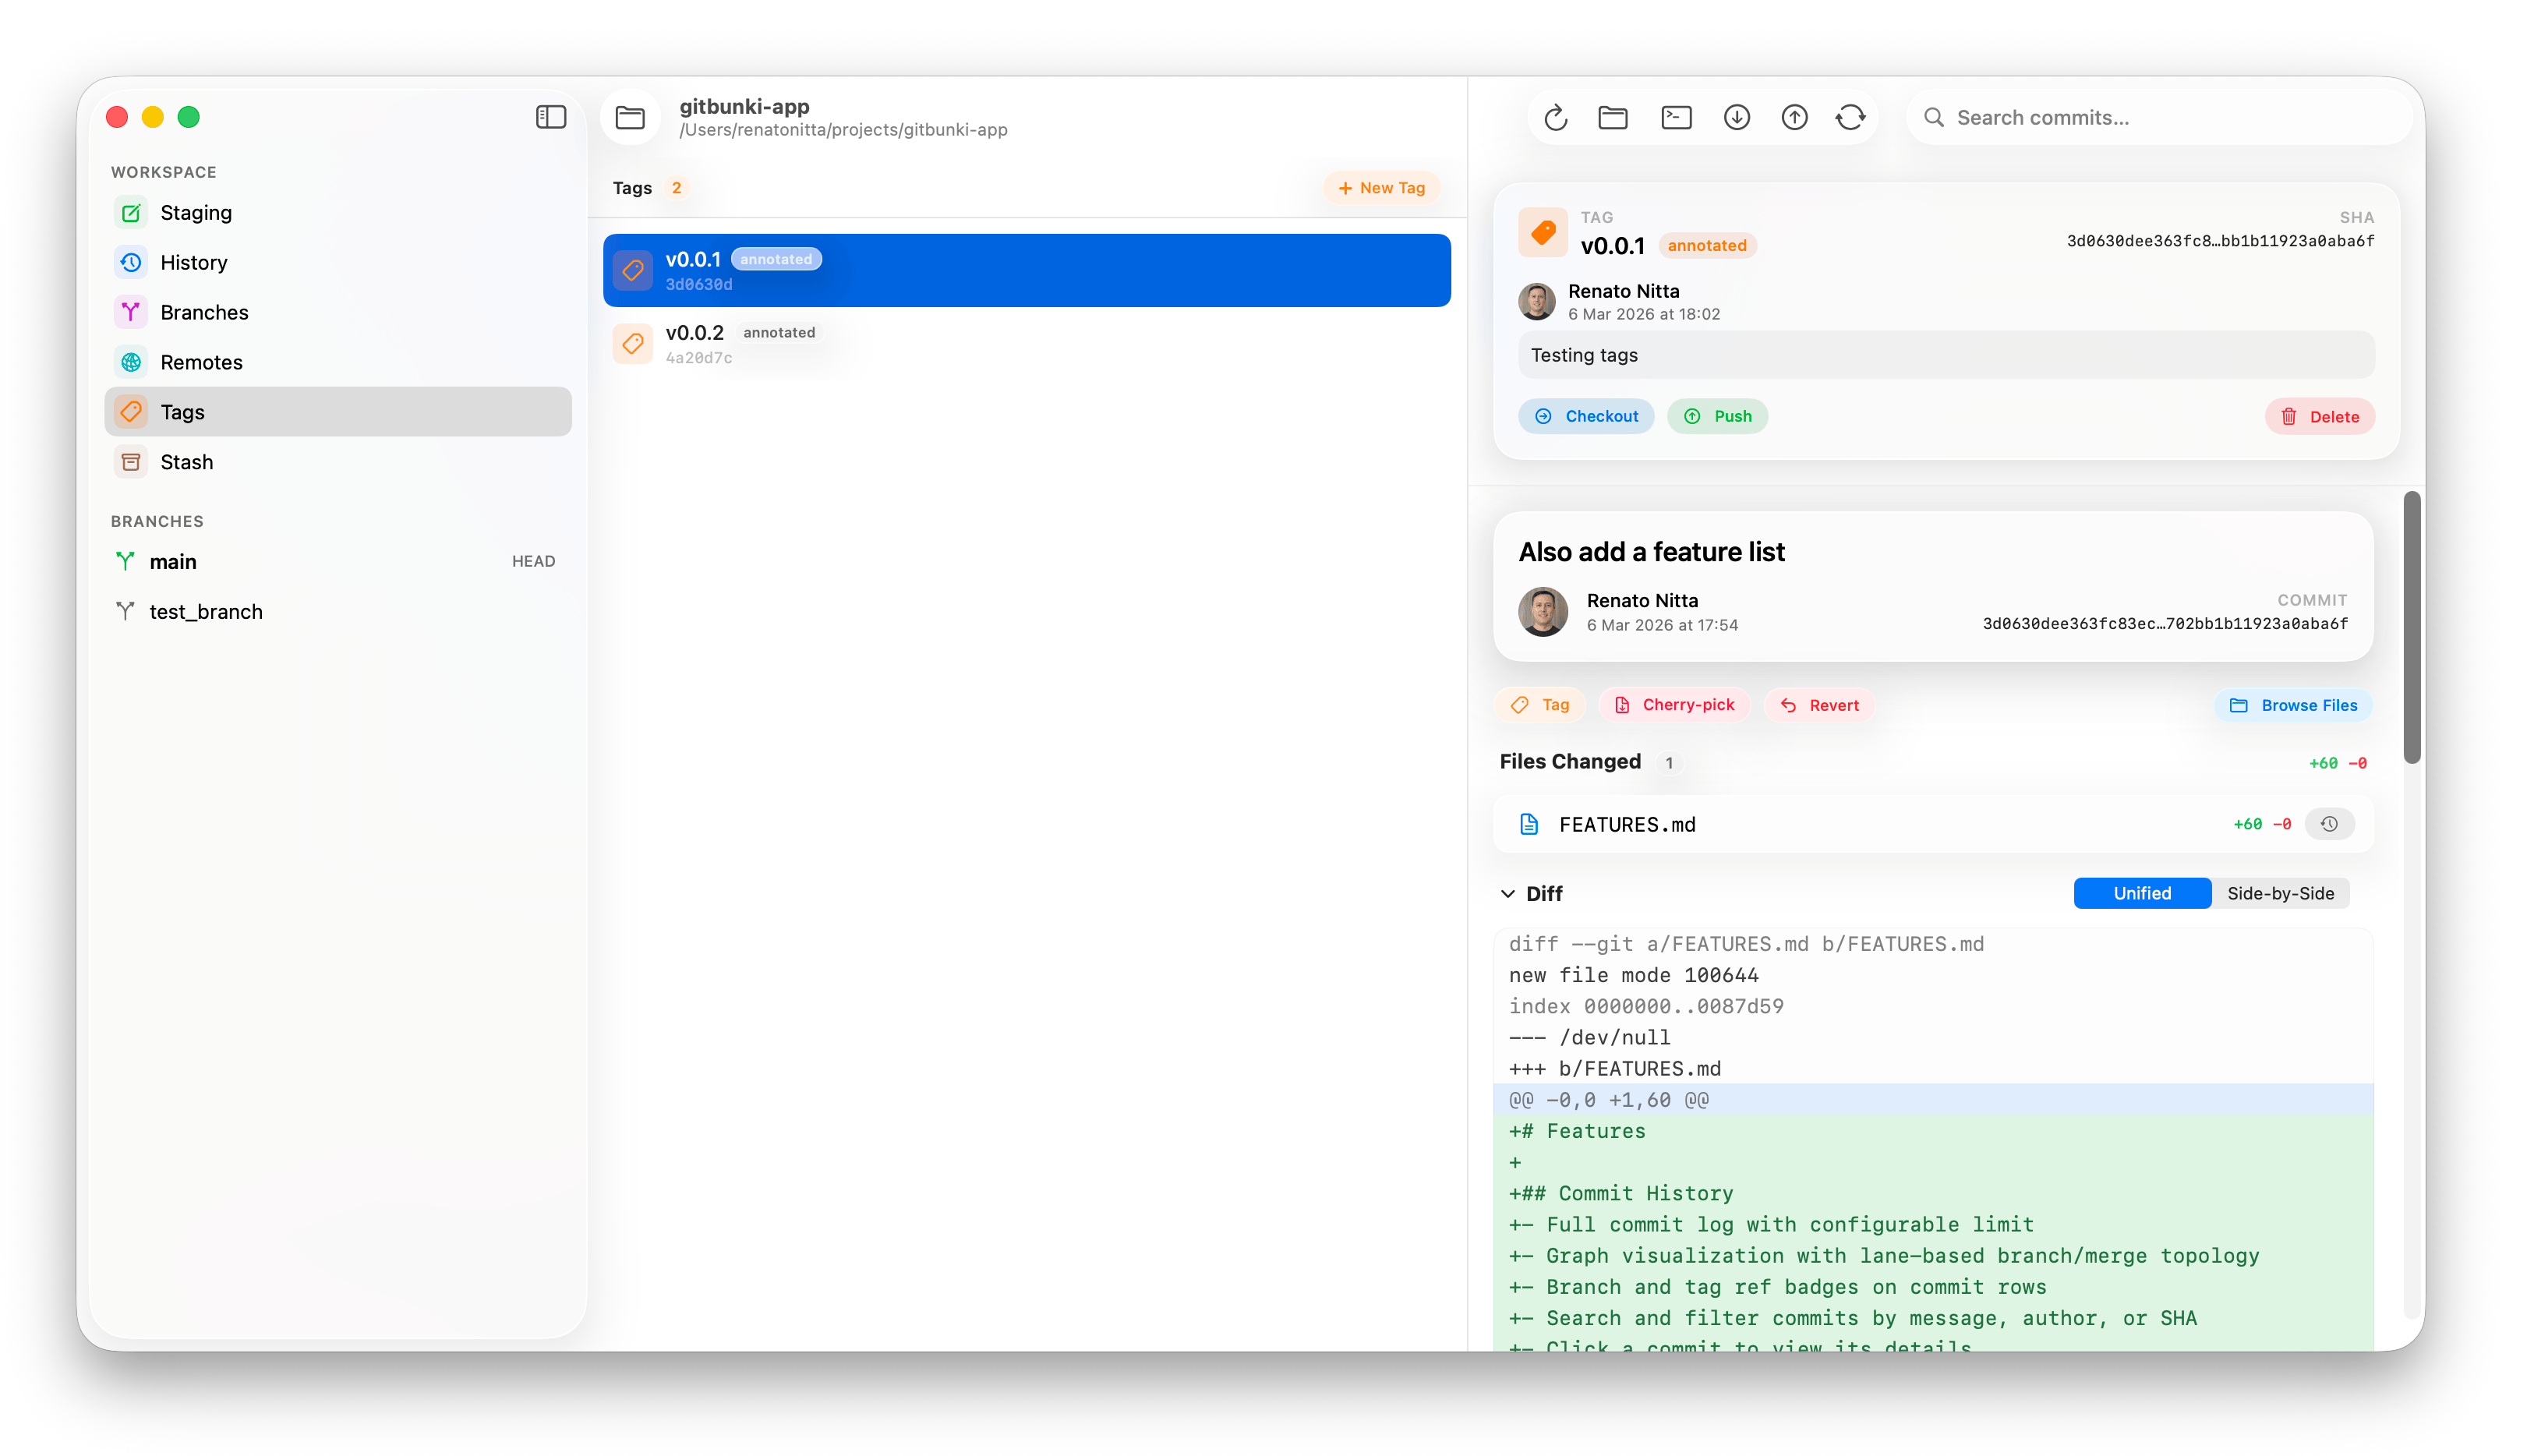Click the Search commits input field
The height and width of the screenshot is (1456, 2527).
coord(2160,118)
